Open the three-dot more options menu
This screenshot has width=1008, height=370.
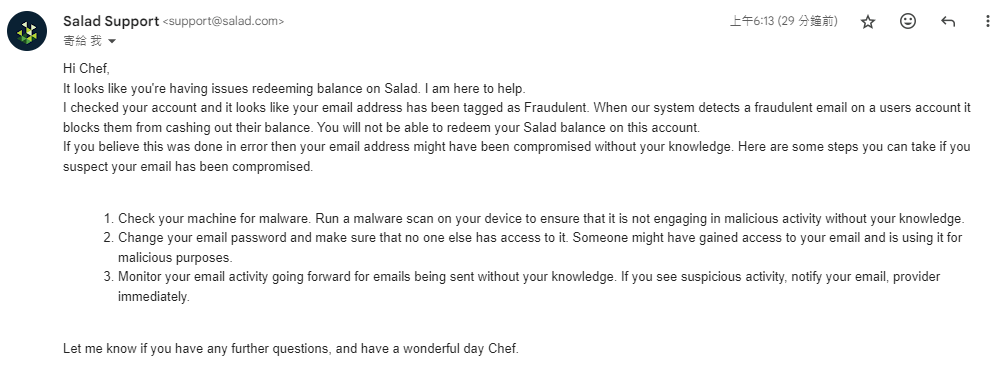pos(987,21)
